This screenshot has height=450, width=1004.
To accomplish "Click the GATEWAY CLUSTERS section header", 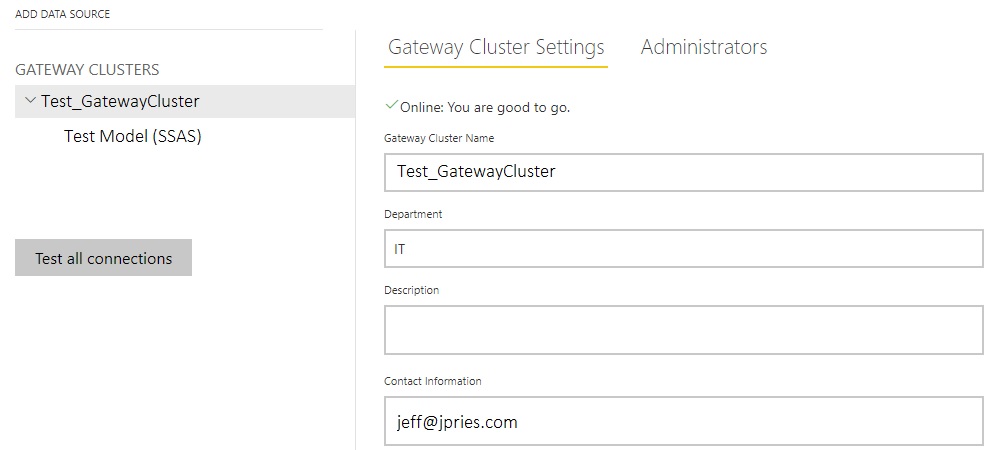I will (87, 70).
